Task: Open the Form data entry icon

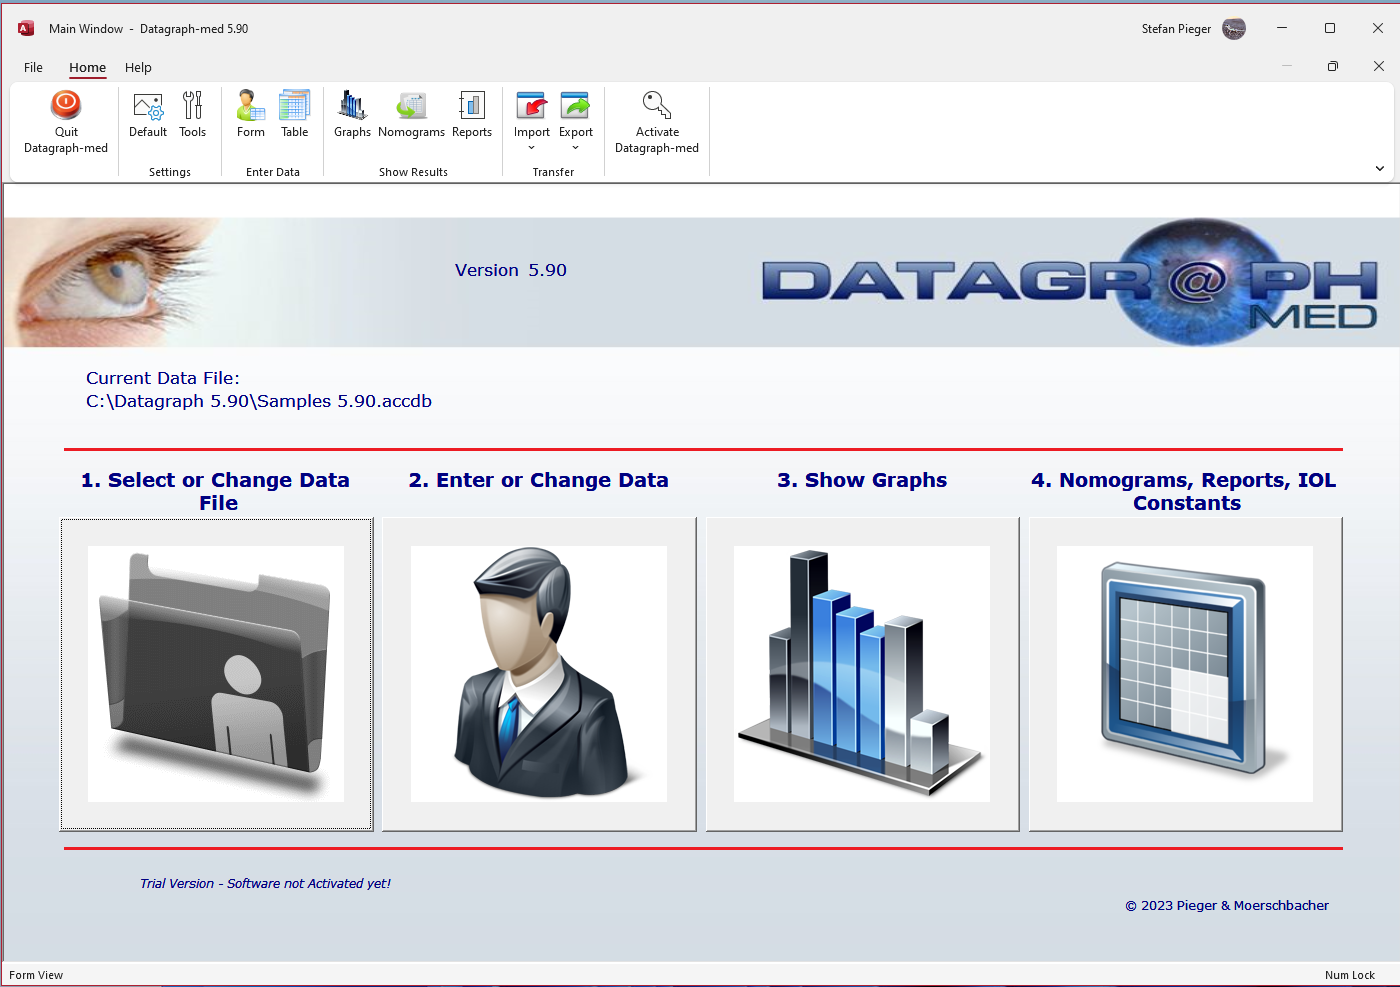Action: pos(251,107)
